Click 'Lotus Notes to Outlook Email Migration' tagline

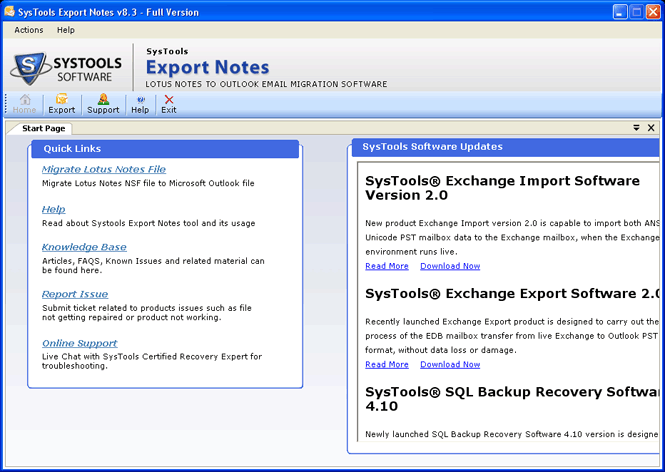pos(266,84)
